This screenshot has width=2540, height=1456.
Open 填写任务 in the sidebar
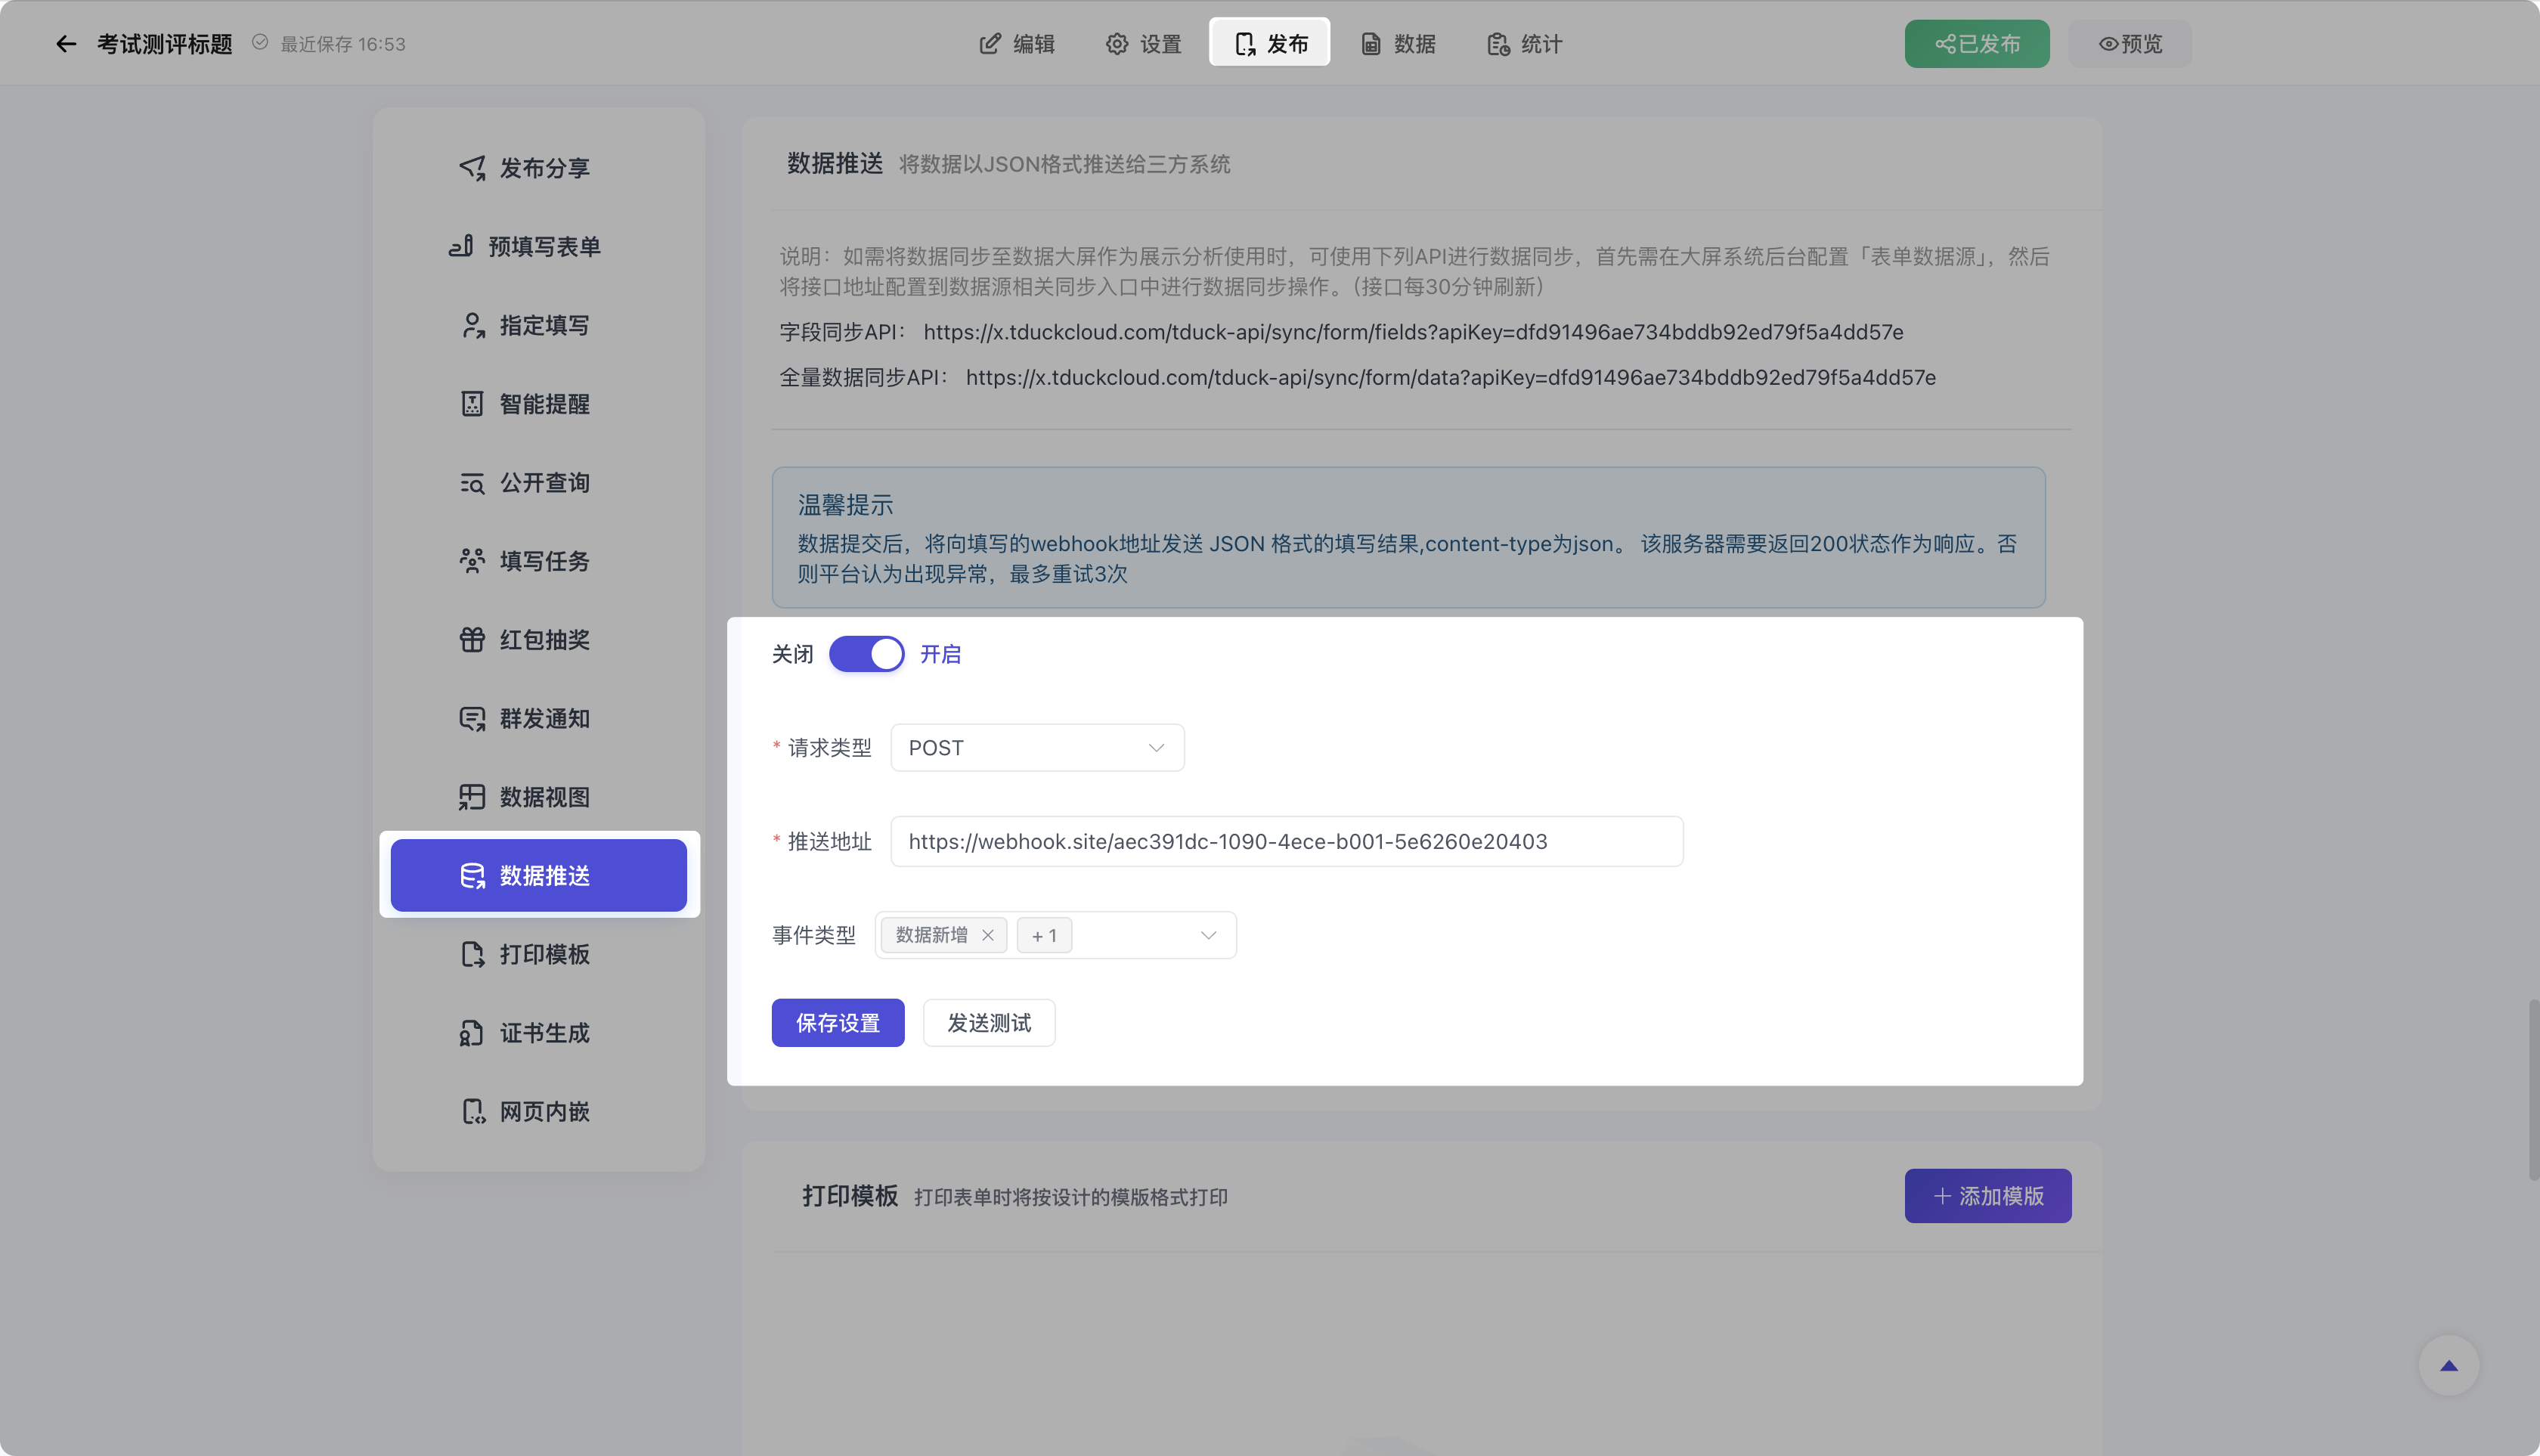click(539, 561)
